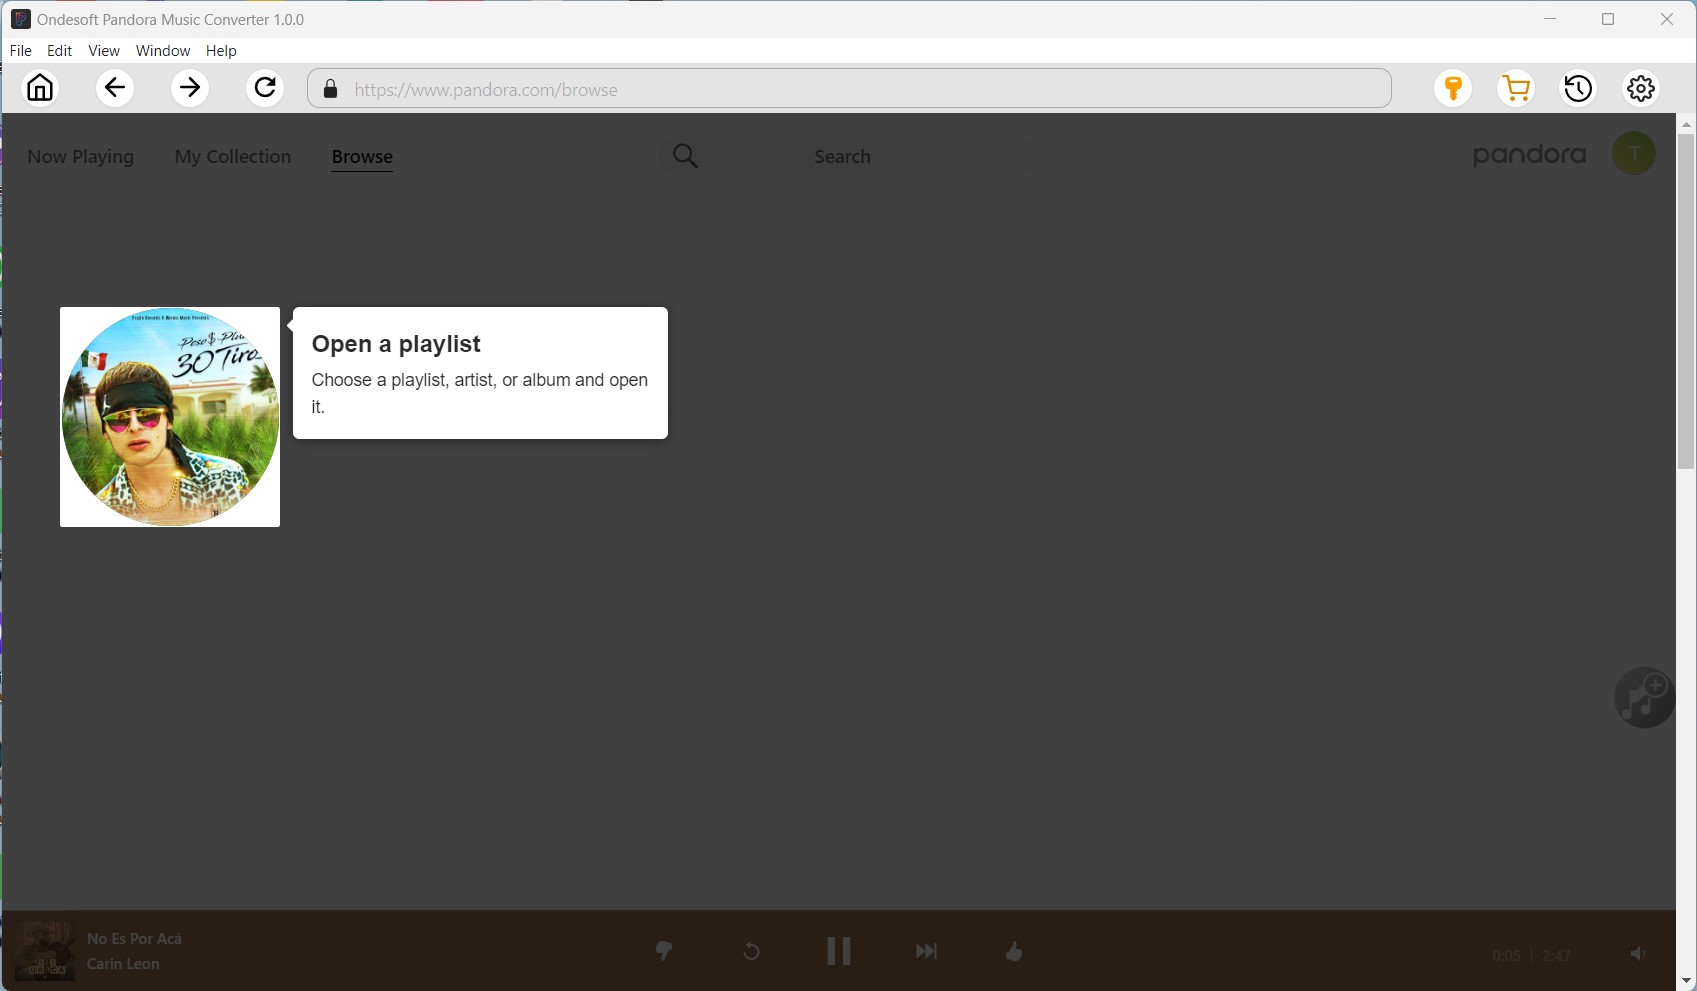Open the Help menu
This screenshot has height=991, width=1697.
coord(221,50)
